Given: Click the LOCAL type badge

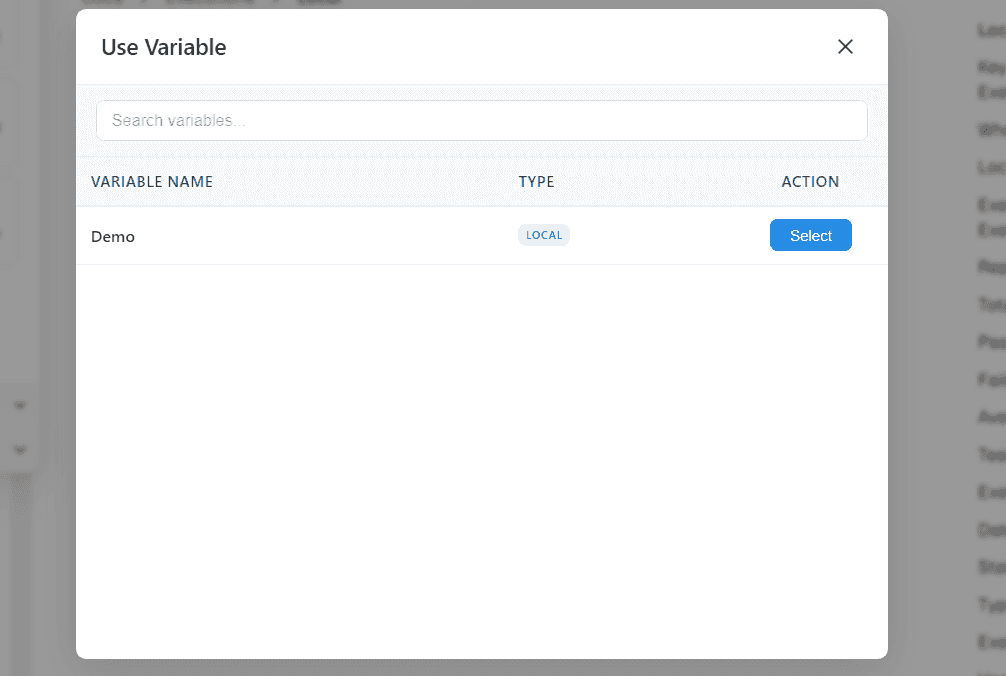Looking at the screenshot, I should (x=544, y=235).
